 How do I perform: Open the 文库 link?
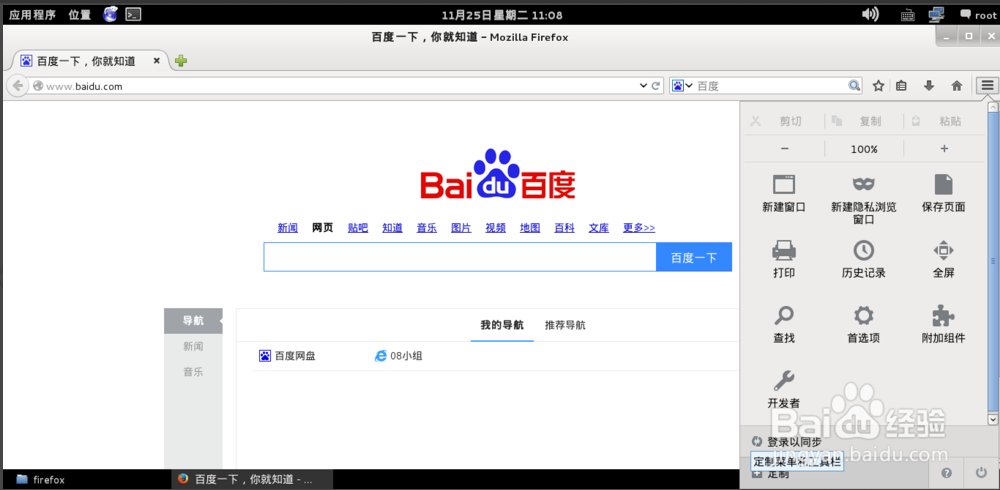coord(599,228)
